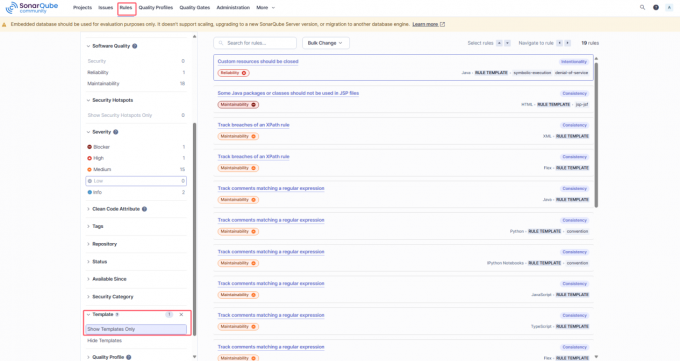Screen dimensions: 680x361
Task: Click Maintainability badge on the XML XPath rule
Action: point(238,136)
